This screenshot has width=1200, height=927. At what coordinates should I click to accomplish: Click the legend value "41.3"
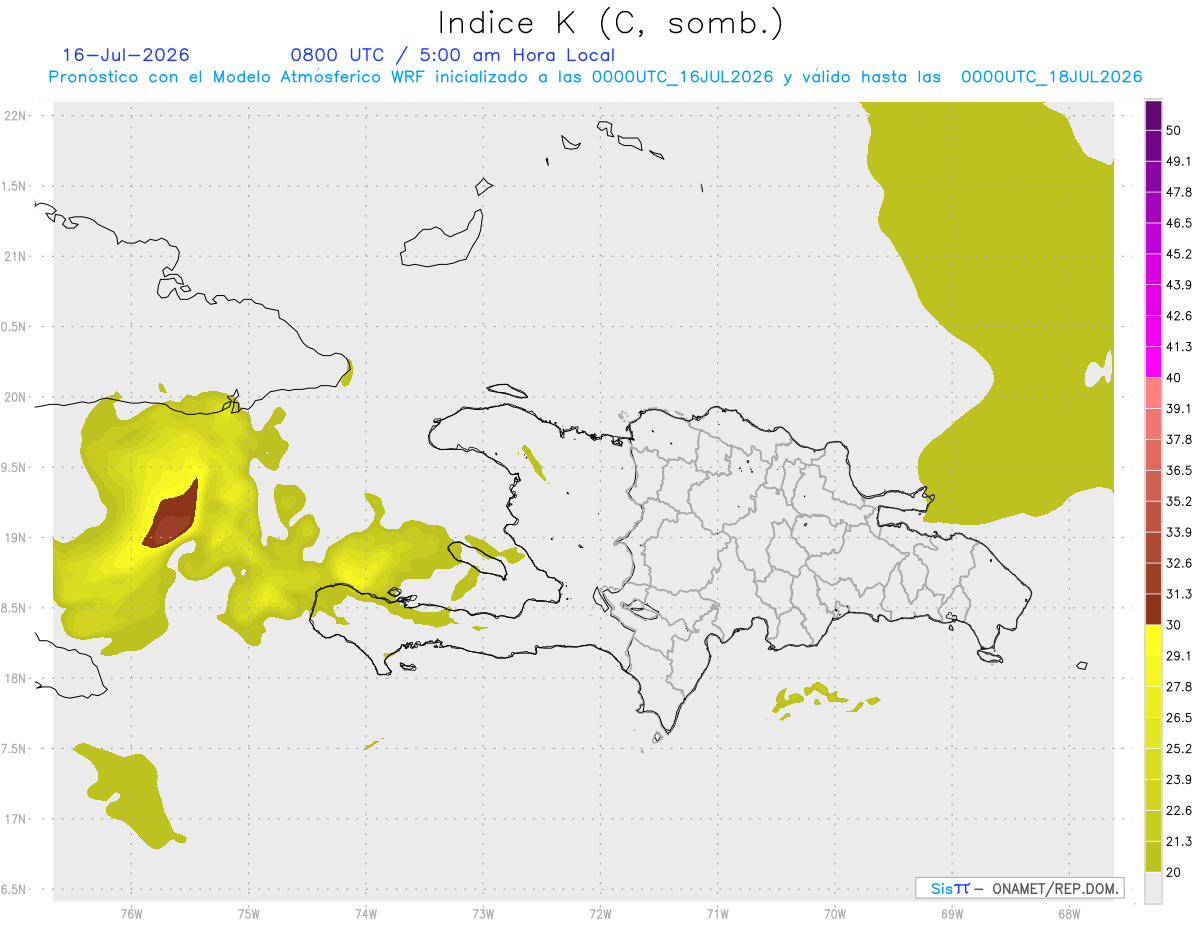pyautogui.click(x=1179, y=347)
